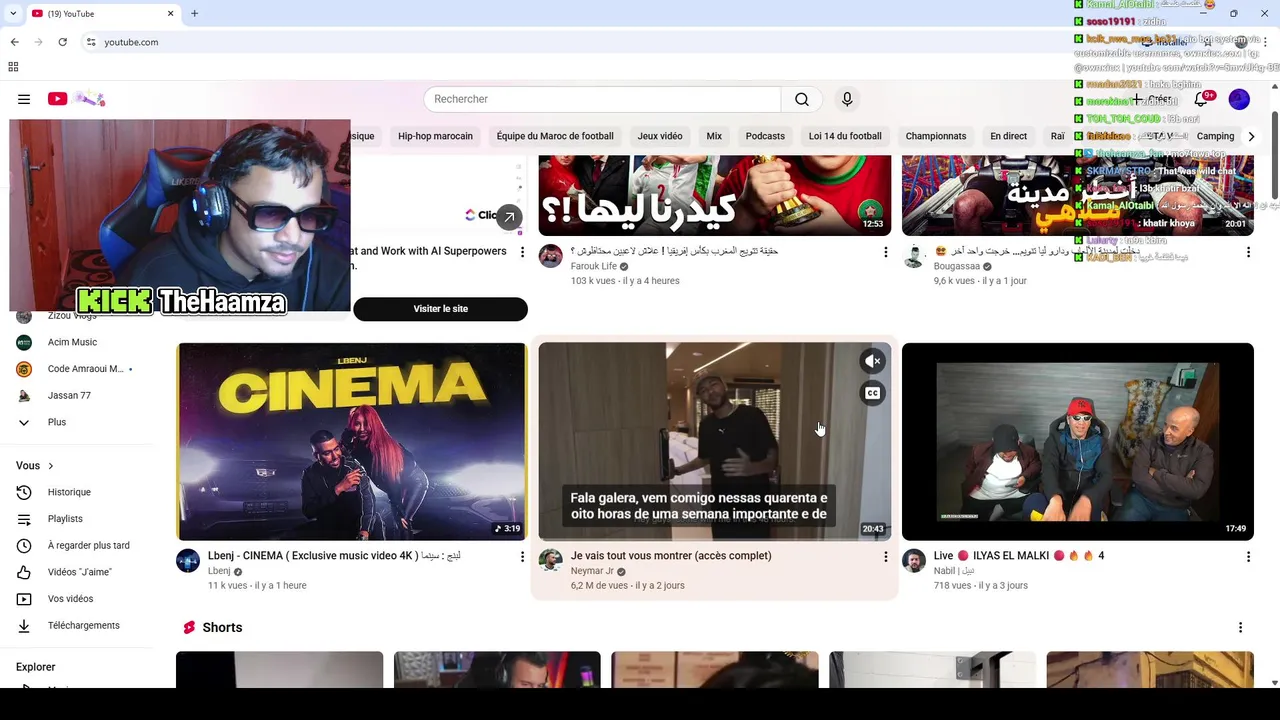This screenshot has width=1280, height=720.
Task: Open Neymar Jr channel name link
Action: [592, 571]
